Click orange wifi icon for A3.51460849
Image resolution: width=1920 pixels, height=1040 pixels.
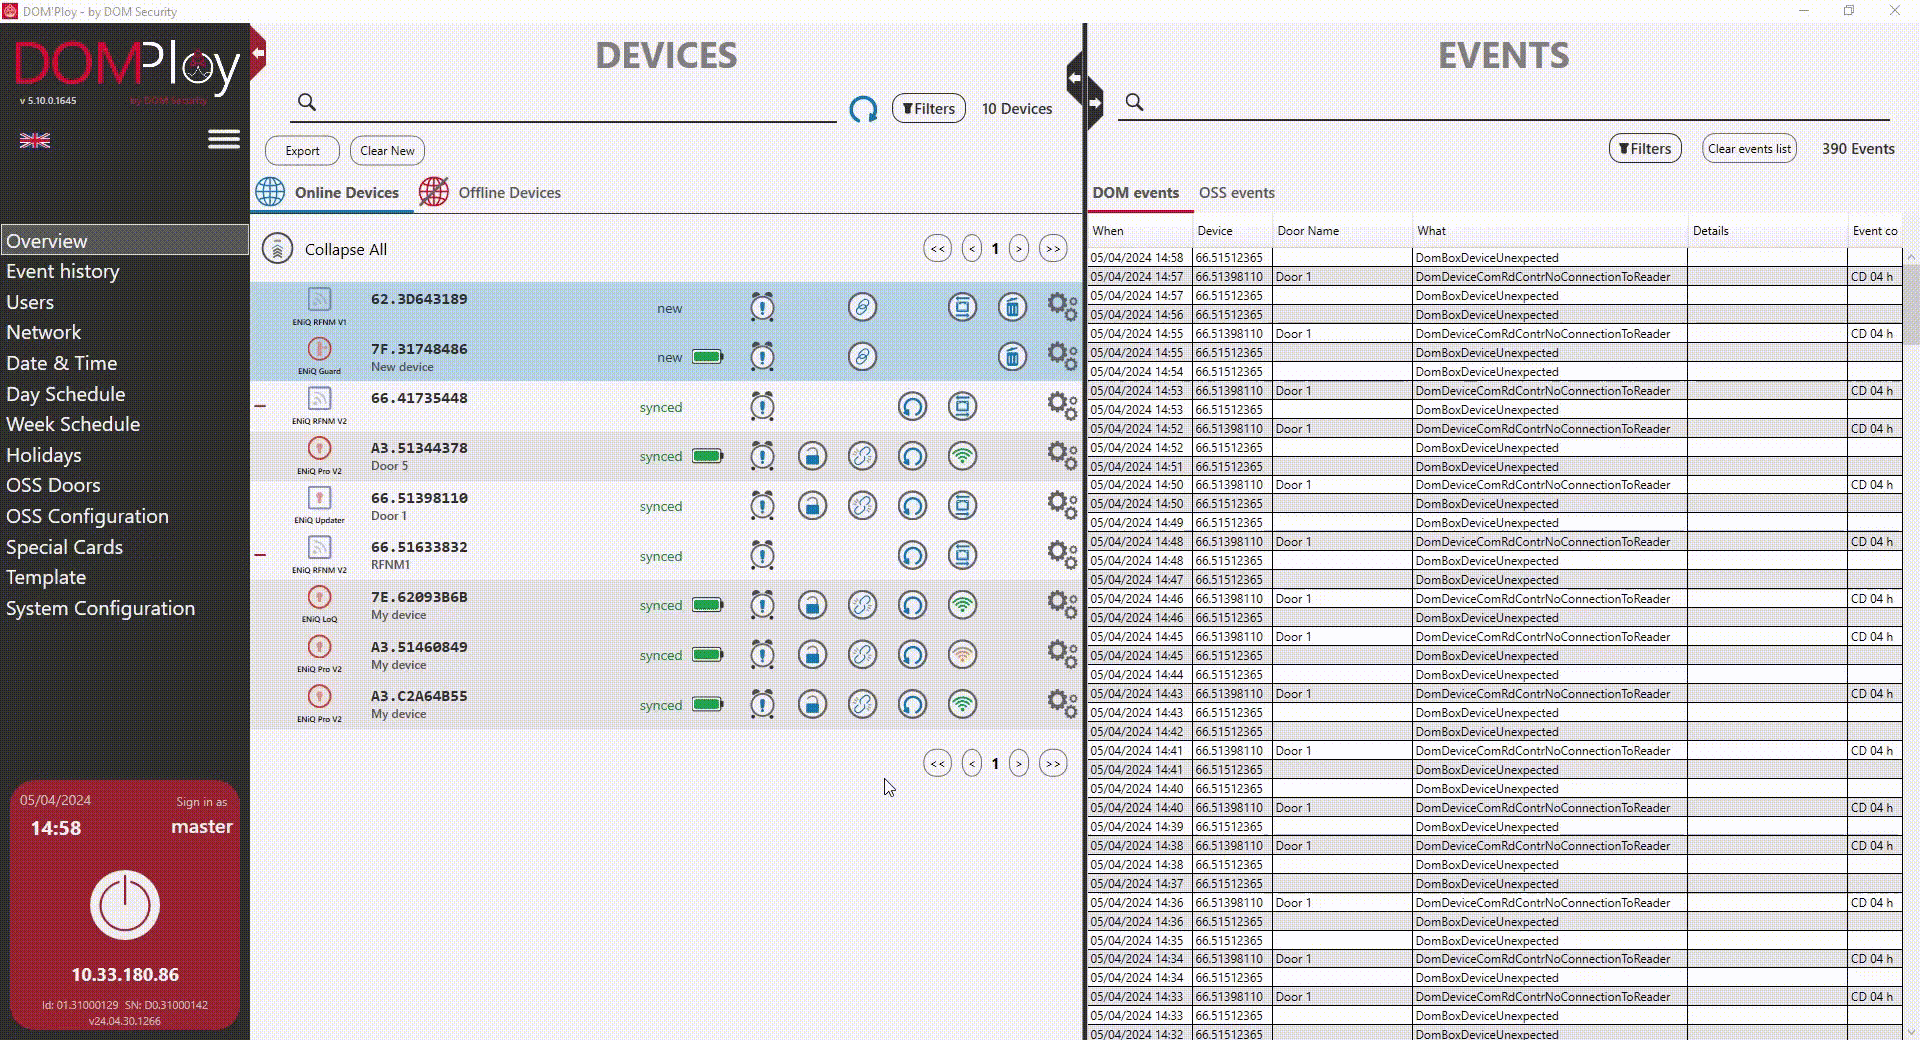tap(962, 655)
